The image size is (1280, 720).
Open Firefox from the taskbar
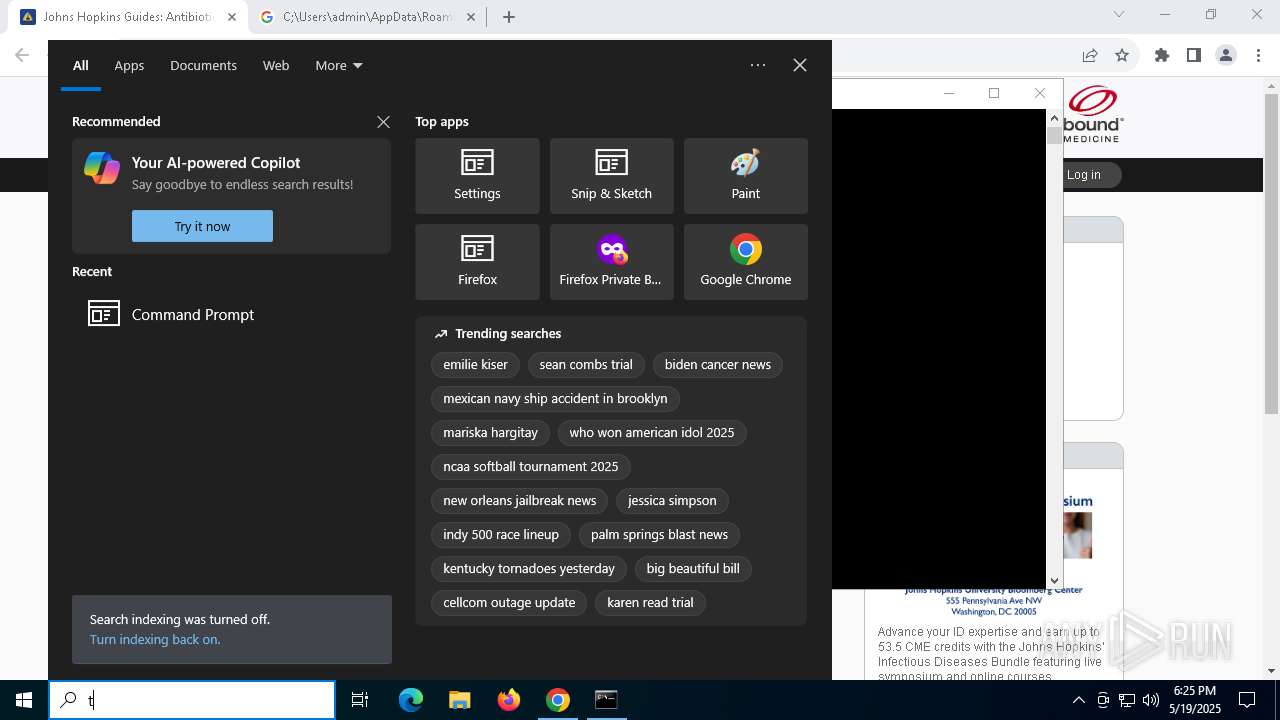point(509,700)
